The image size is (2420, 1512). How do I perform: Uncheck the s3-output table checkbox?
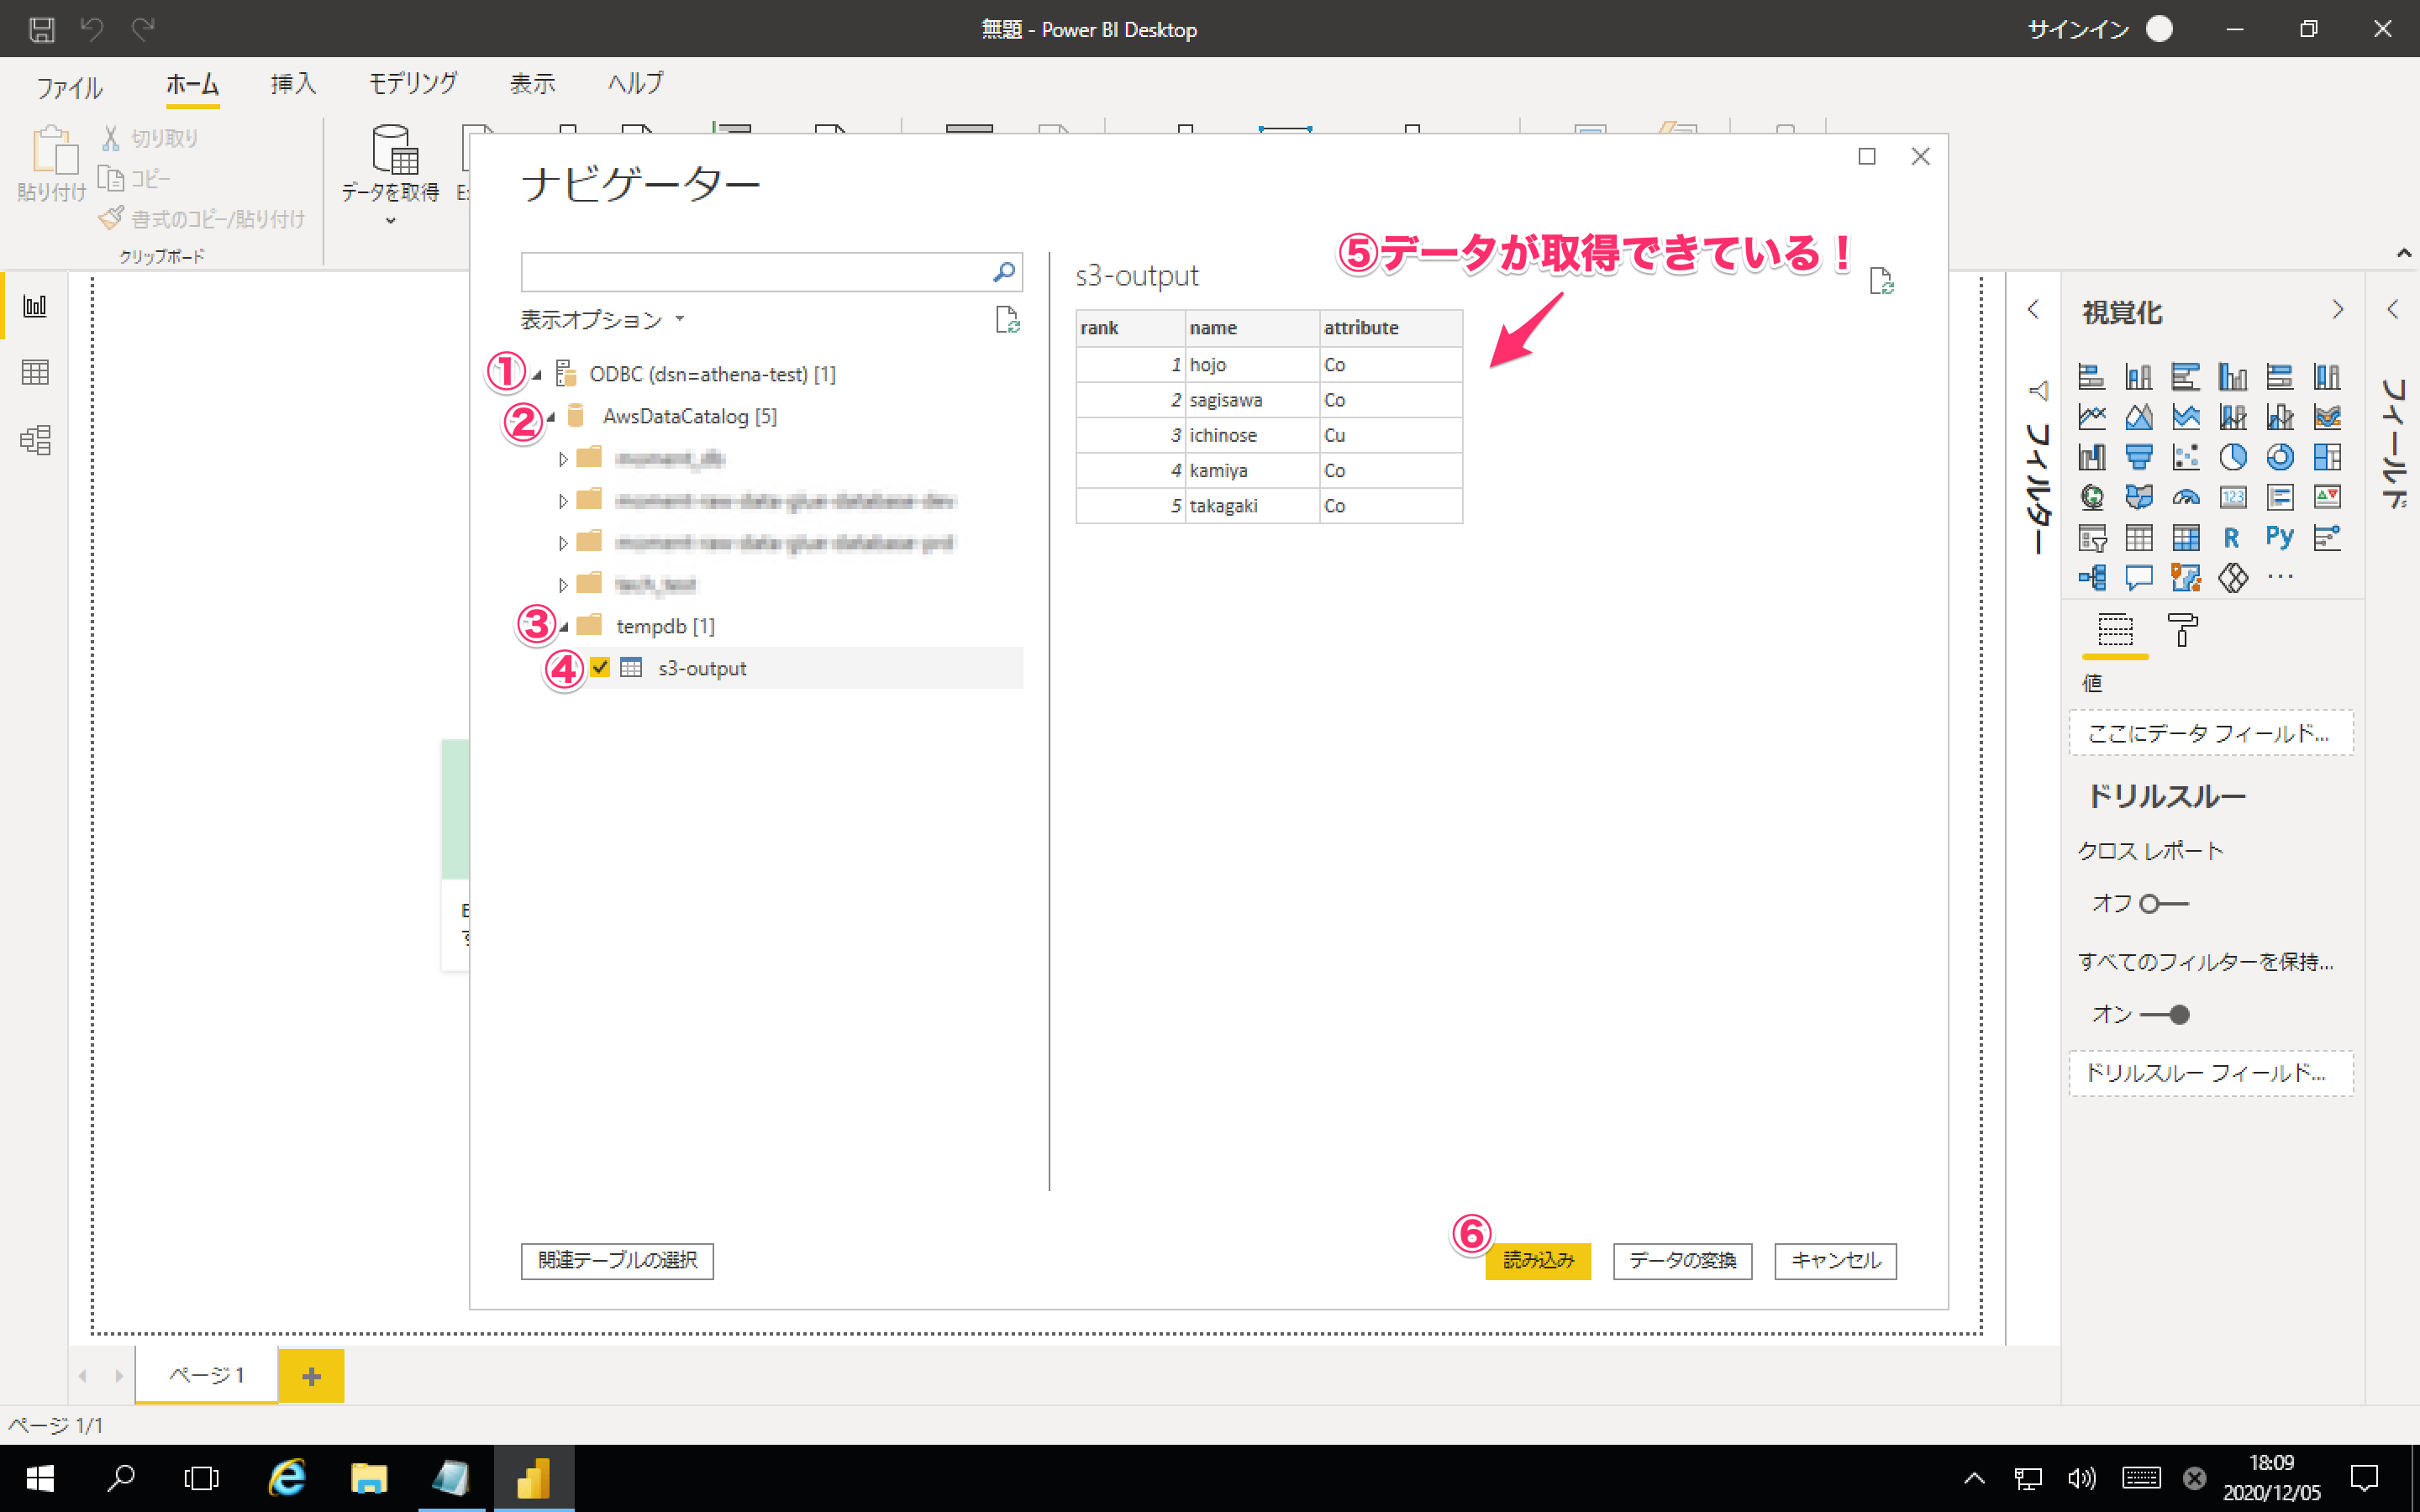[600, 667]
